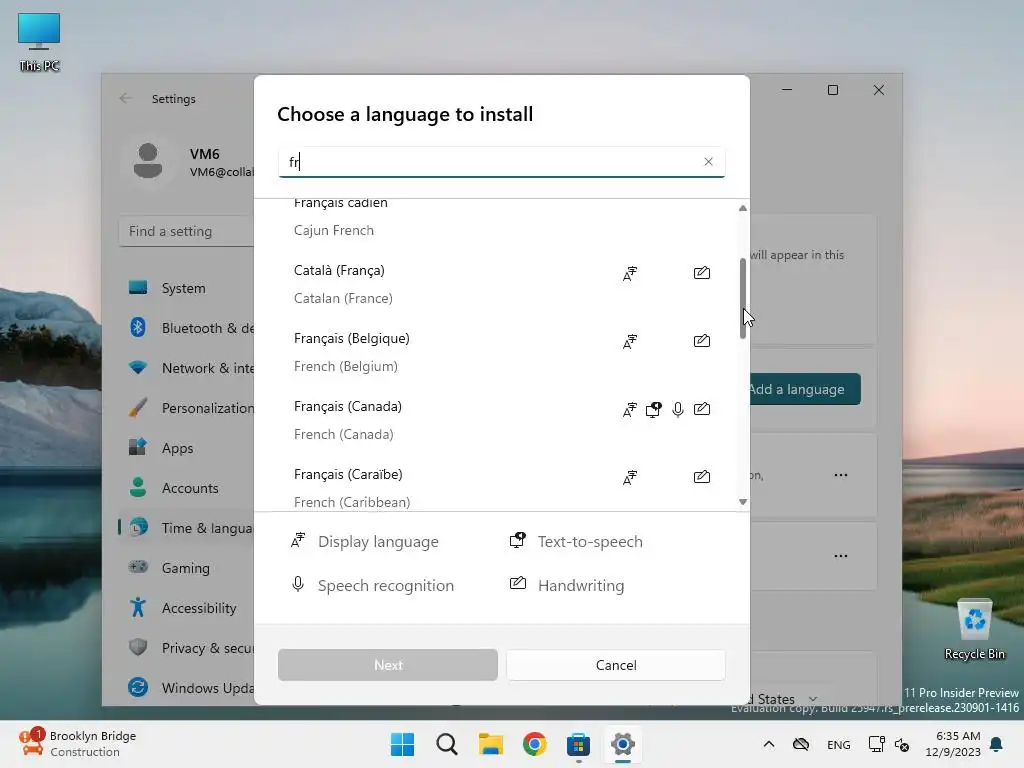Open the Windows Start menu
This screenshot has width=1024, height=768.
point(402,744)
